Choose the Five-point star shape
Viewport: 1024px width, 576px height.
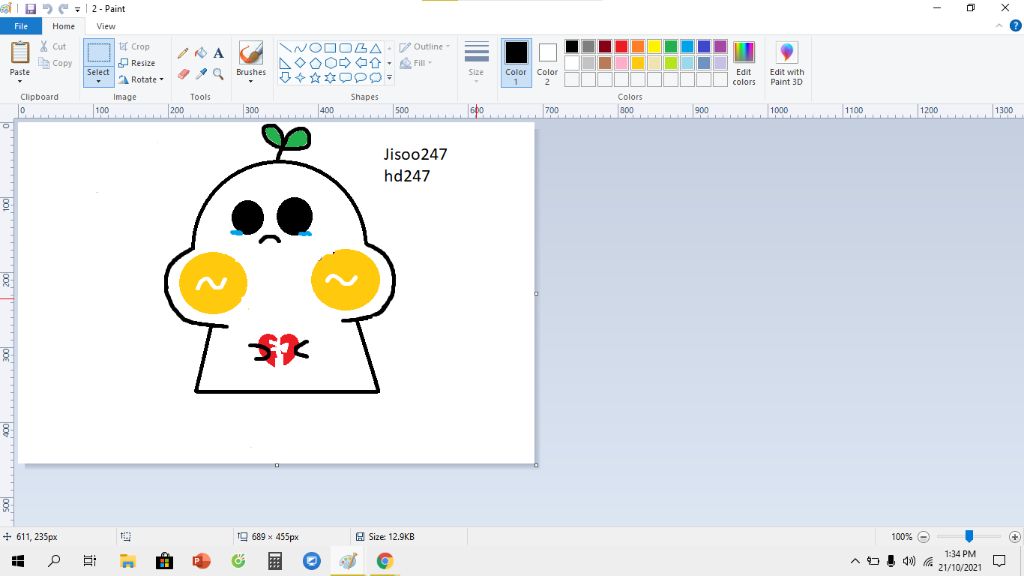[x=315, y=78]
